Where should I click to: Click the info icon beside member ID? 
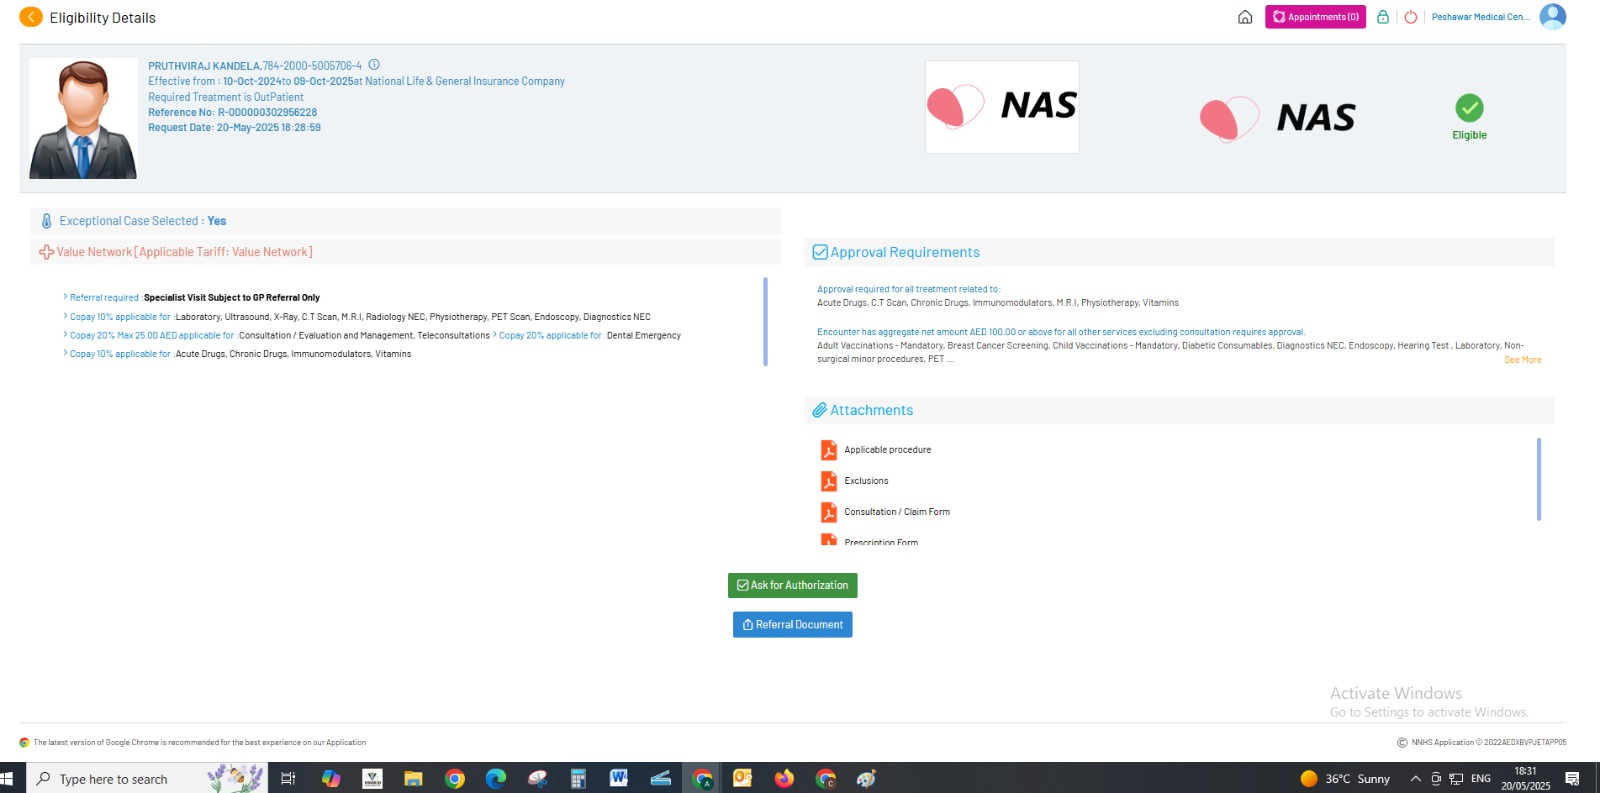click(374, 65)
